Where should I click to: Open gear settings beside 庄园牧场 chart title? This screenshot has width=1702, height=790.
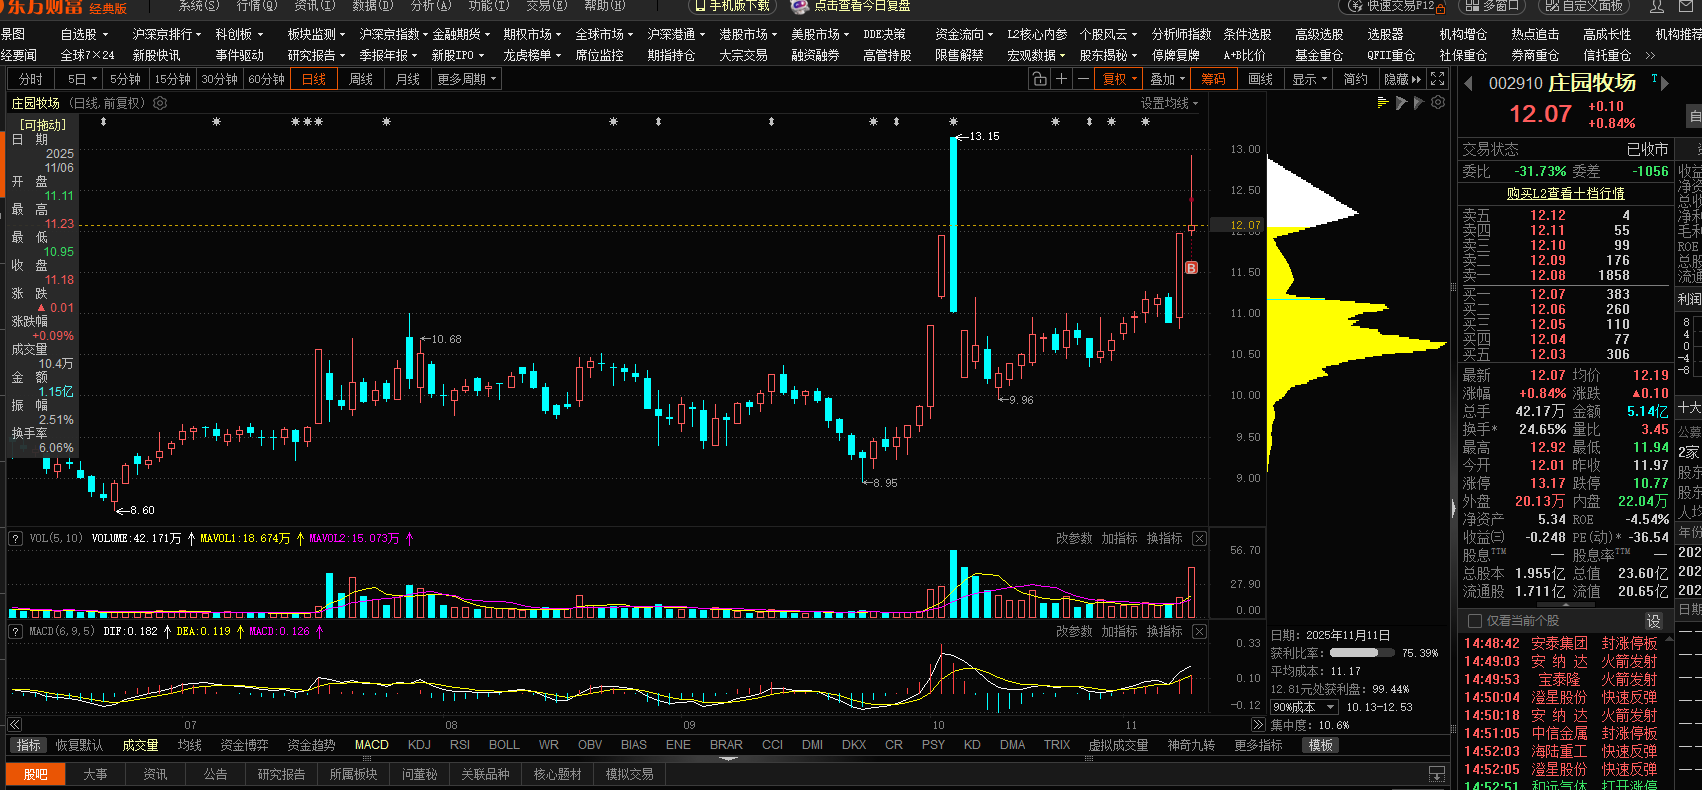point(160,103)
